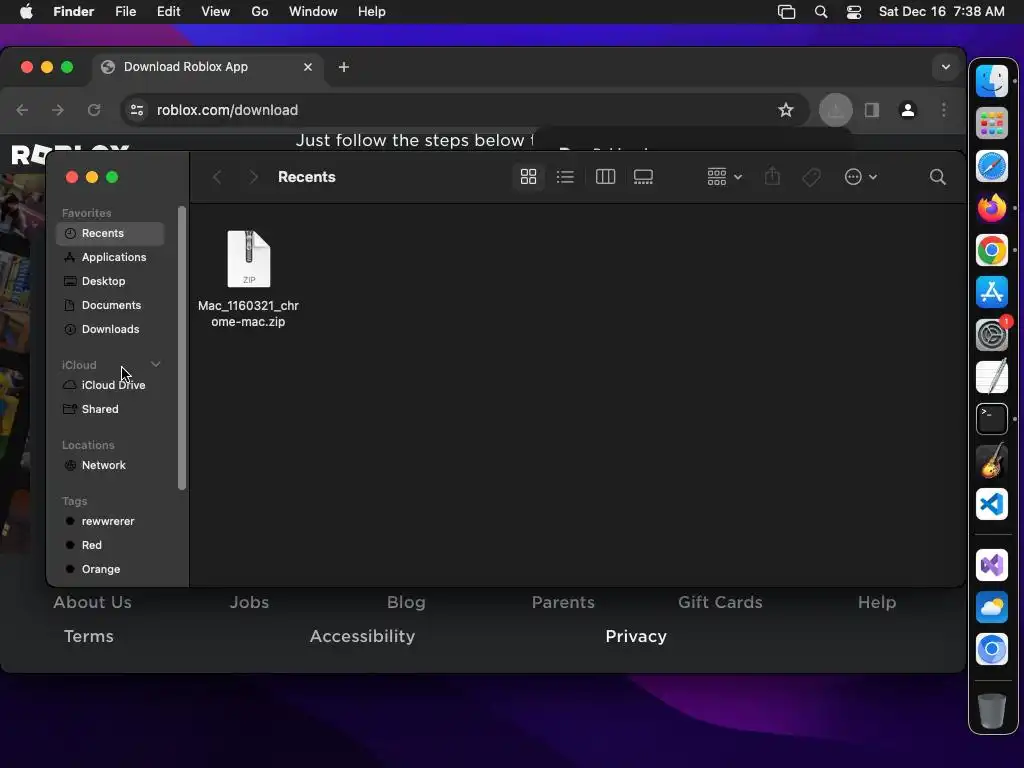Image resolution: width=1024 pixels, height=768 pixels.
Task: Open Firefox from the Dock
Action: (x=991, y=208)
